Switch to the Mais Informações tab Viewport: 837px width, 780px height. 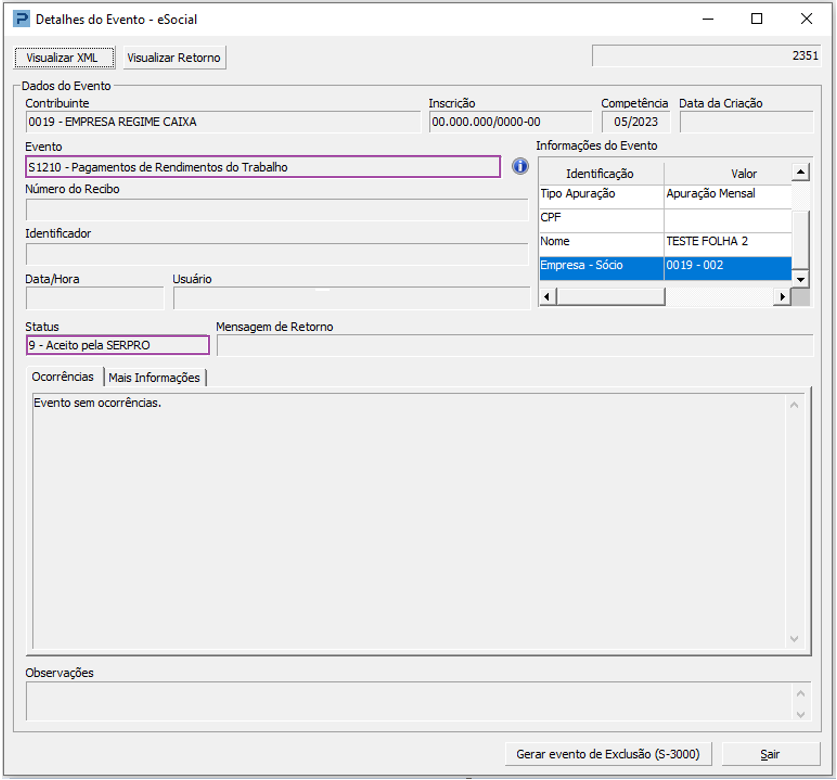[154, 377]
